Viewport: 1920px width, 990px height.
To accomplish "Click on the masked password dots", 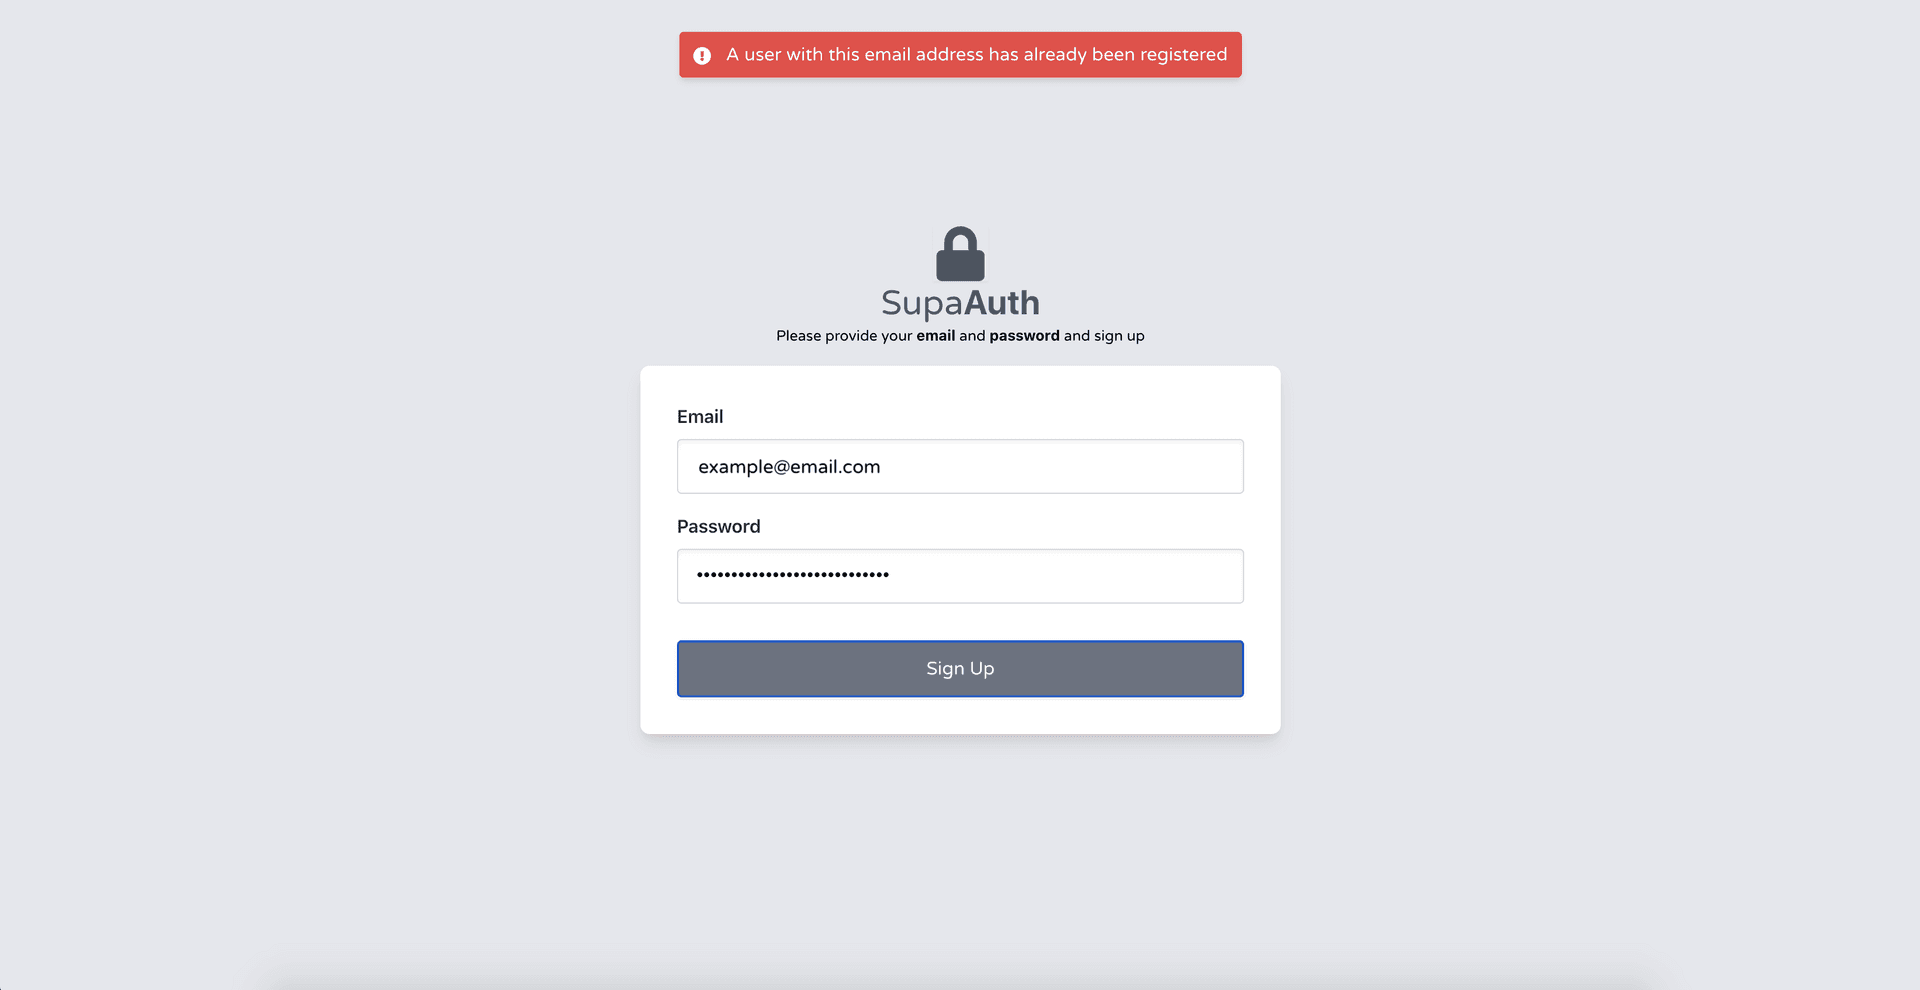I will [793, 575].
